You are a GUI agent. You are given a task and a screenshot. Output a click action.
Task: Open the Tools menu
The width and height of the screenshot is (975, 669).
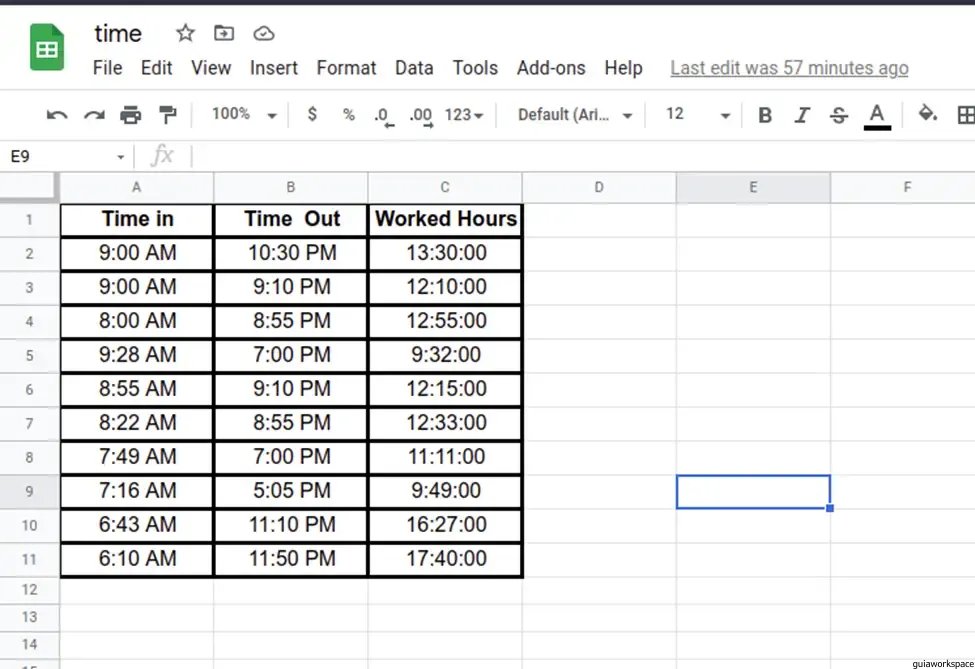pos(475,68)
